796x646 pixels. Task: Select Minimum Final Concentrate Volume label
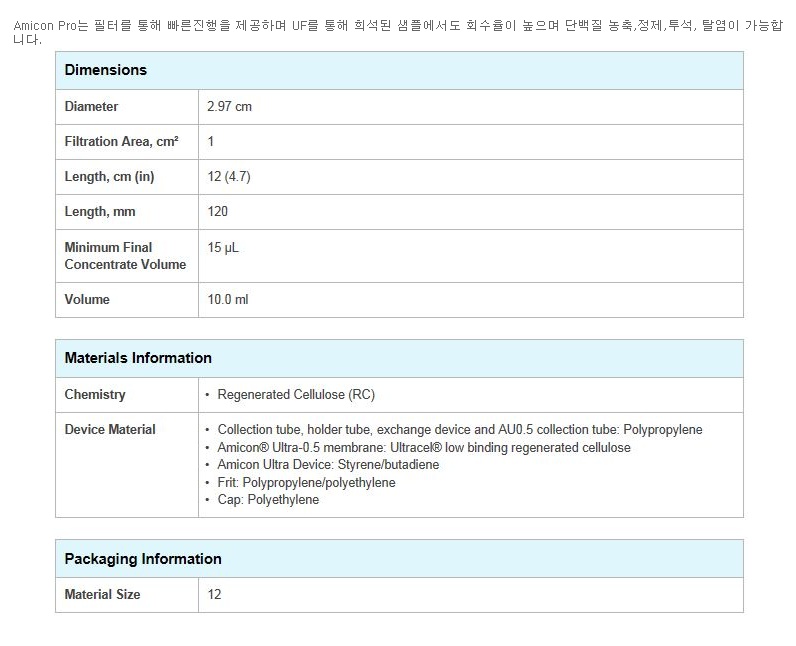pyautogui.click(x=125, y=256)
